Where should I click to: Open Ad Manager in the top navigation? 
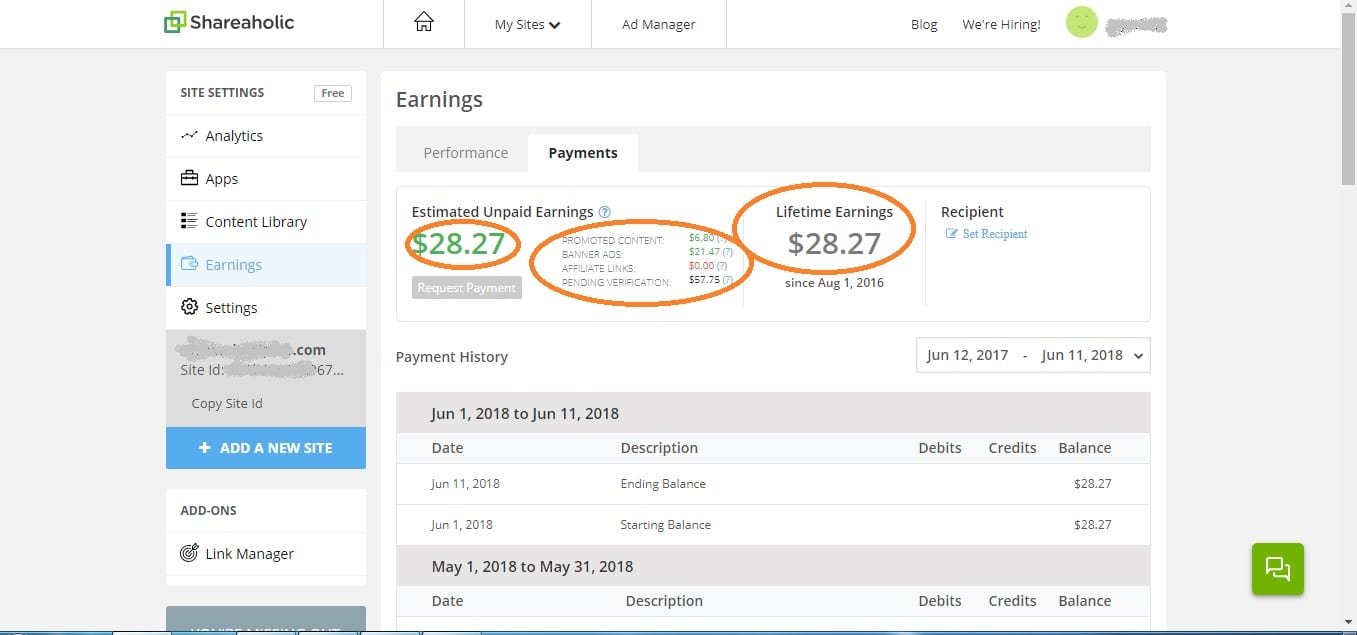point(658,24)
